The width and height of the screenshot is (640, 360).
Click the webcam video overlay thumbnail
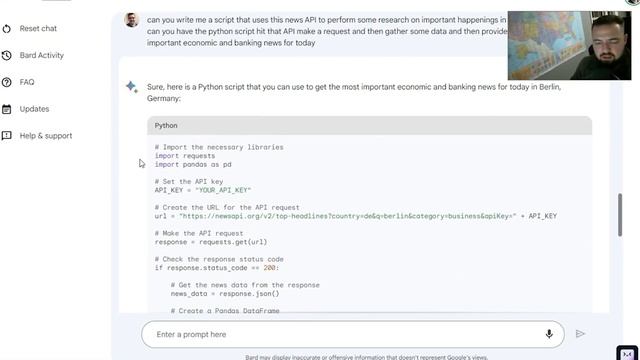(x=569, y=45)
